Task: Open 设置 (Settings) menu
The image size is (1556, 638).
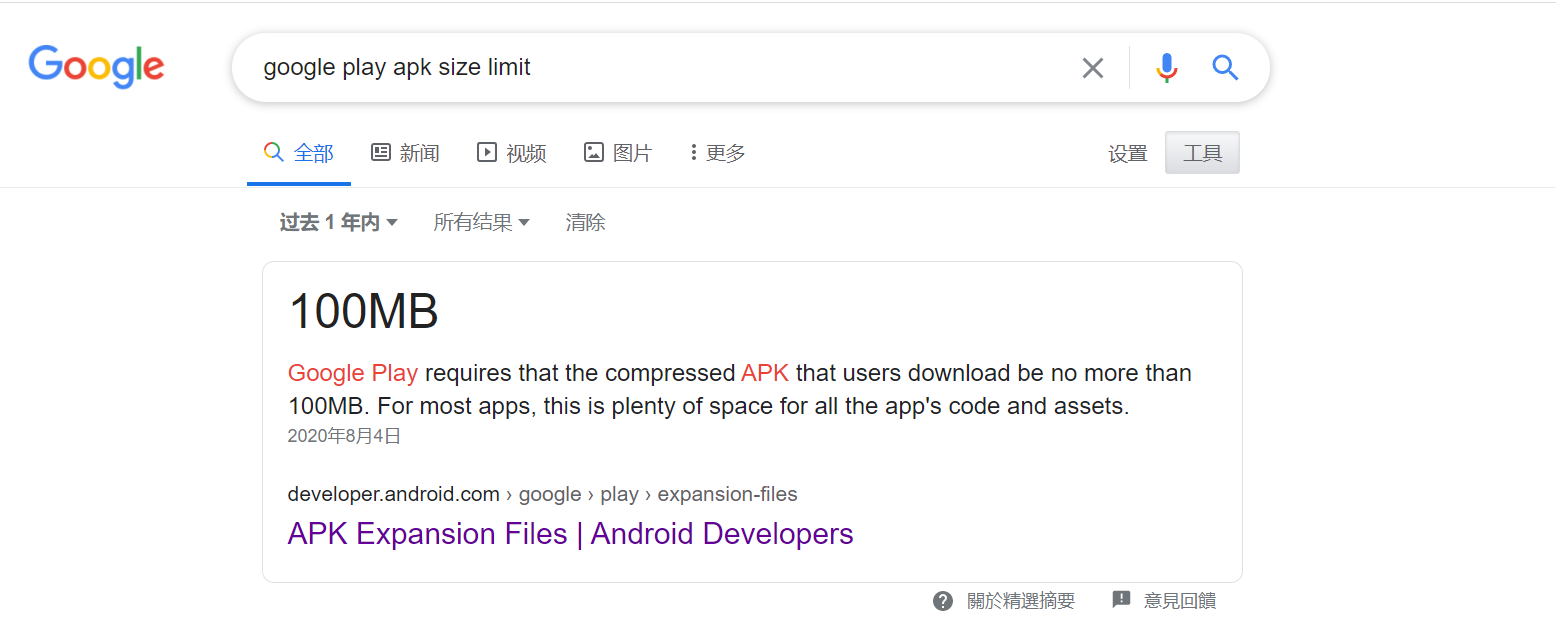Action: pos(1127,154)
